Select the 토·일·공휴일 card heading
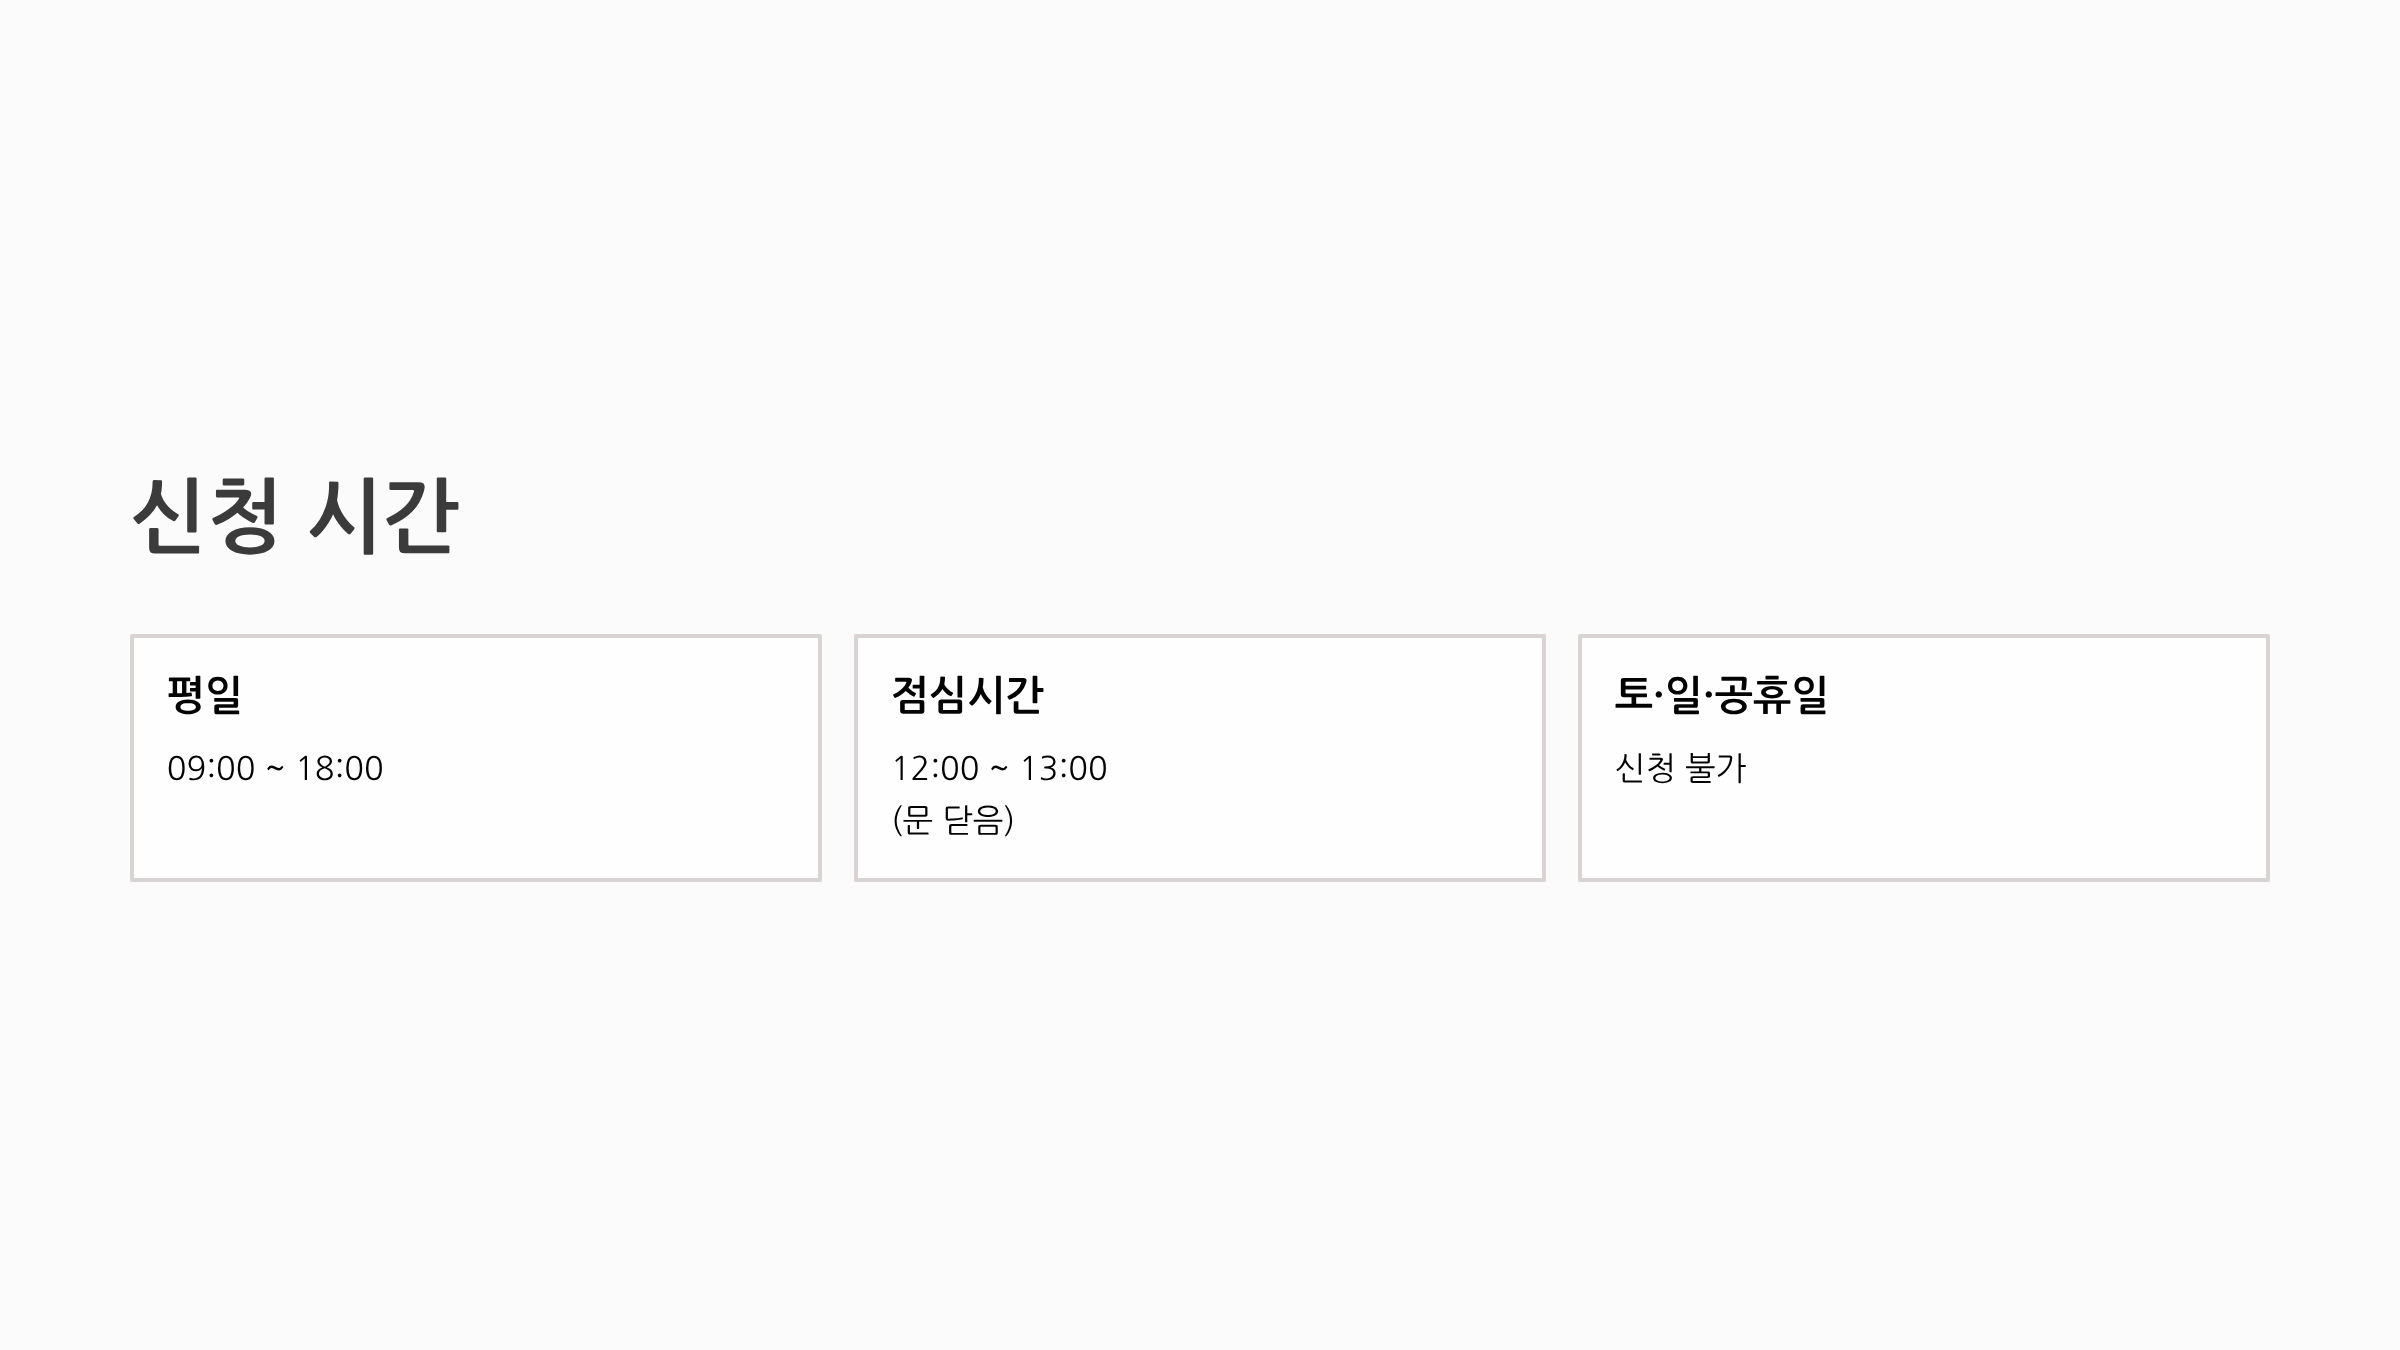2400x1350 pixels. 1721,694
